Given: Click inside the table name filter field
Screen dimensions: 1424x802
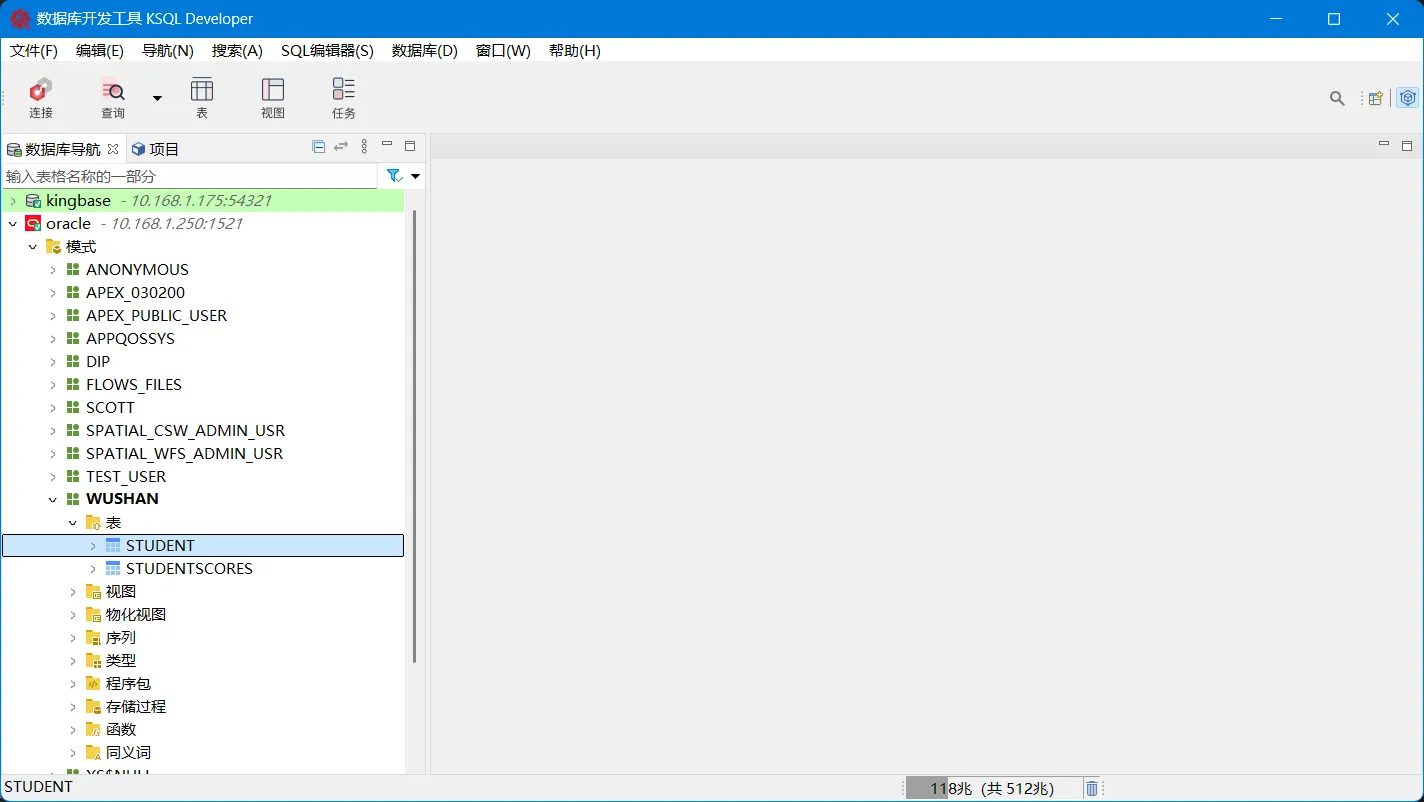Looking at the screenshot, I should coord(180,175).
